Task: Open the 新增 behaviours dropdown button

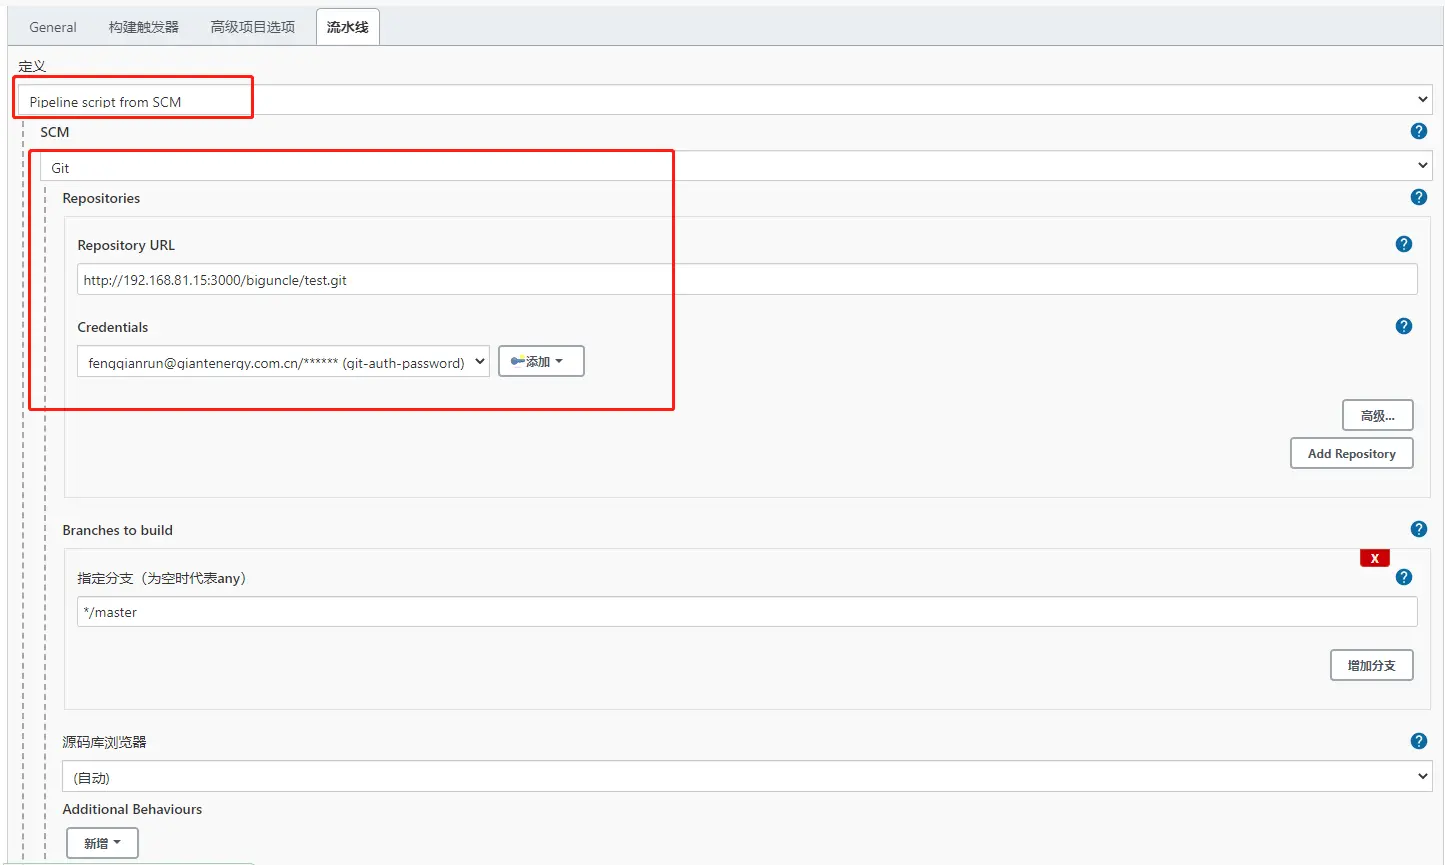Action: point(102,843)
